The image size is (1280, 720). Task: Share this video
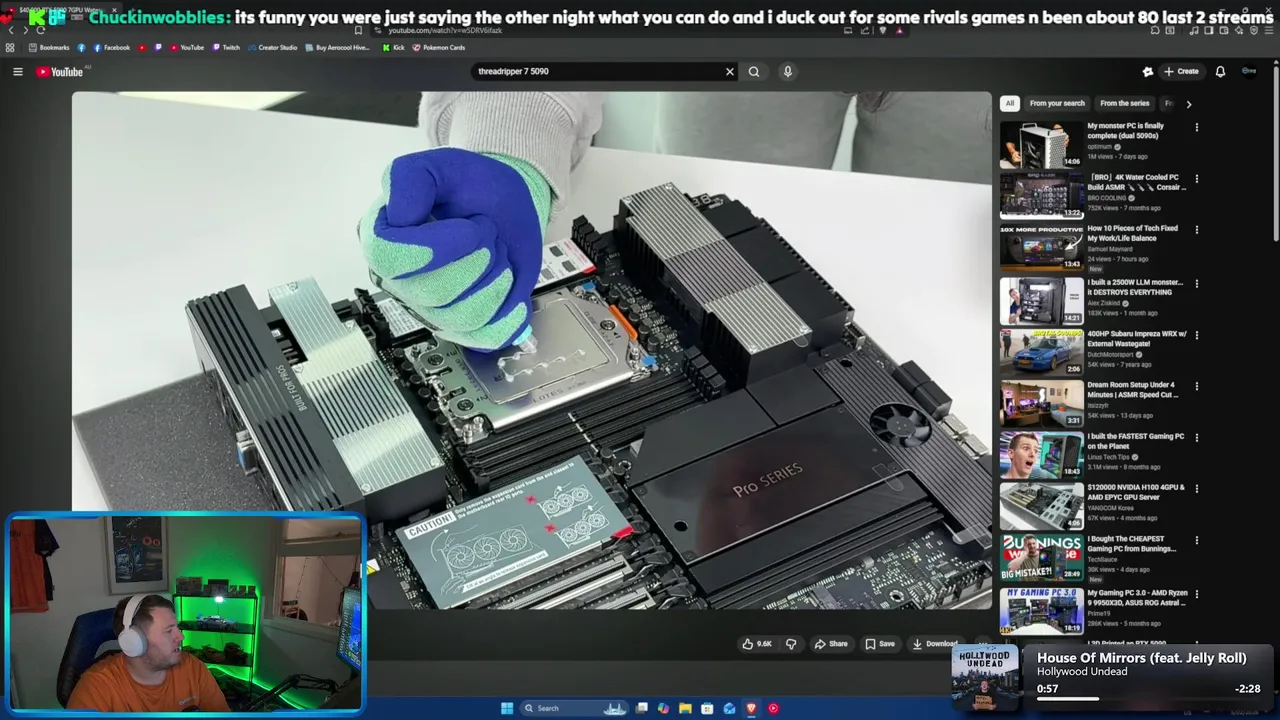click(x=831, y=644)
